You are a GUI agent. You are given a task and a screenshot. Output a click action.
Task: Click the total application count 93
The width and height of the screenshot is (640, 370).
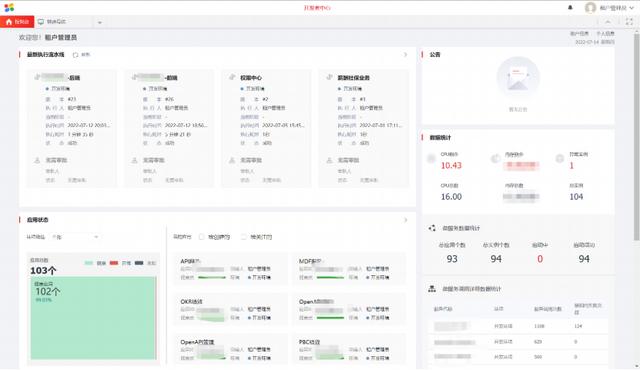(452, 259)
